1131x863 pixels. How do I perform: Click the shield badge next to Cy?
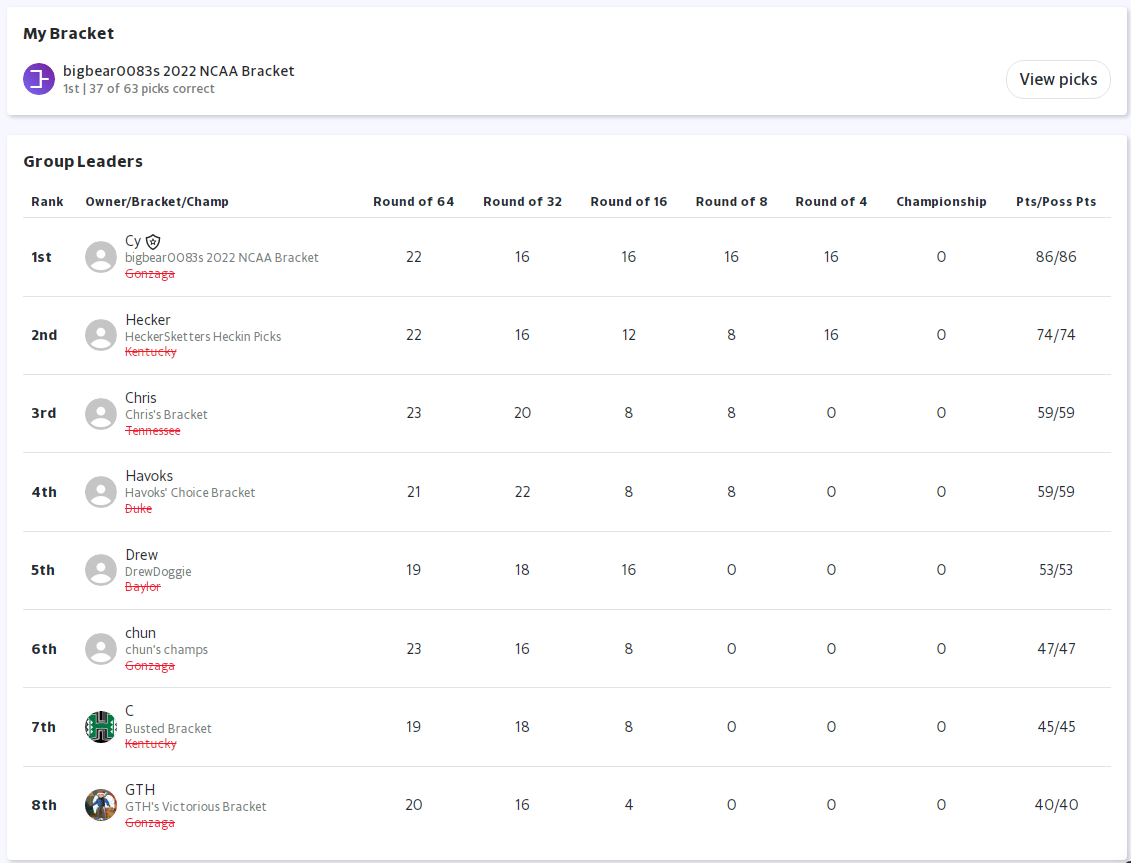(x=153, y=241)
